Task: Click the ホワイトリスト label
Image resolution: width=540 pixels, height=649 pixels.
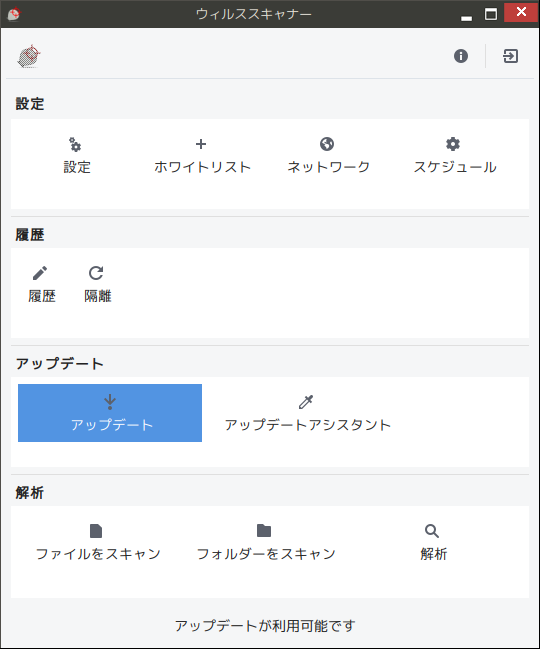Action: click(x=203, y=167)
